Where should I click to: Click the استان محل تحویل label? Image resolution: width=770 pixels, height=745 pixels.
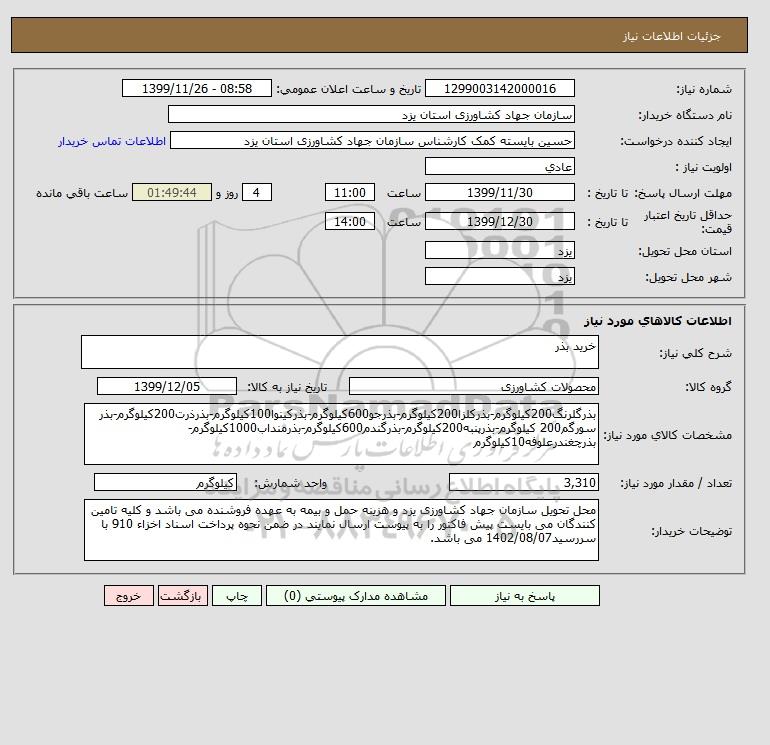click(685, 251)
